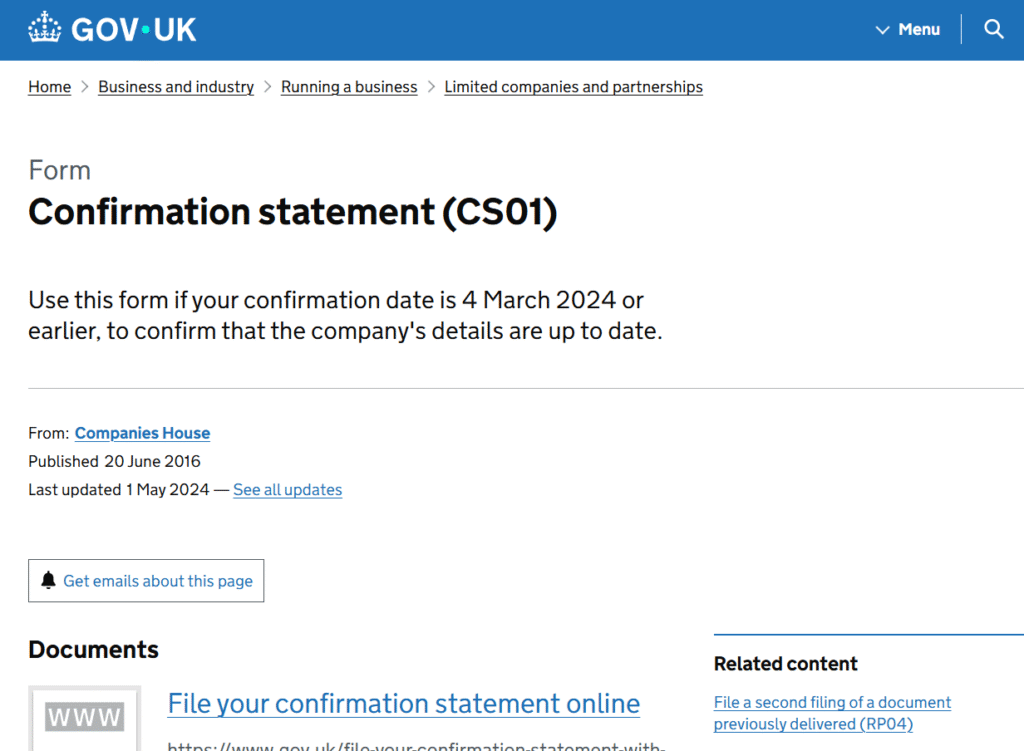Open Limited companies and partnerships breadcrumb
Viewport: 1024px width, 751px height.
(573, 87)
